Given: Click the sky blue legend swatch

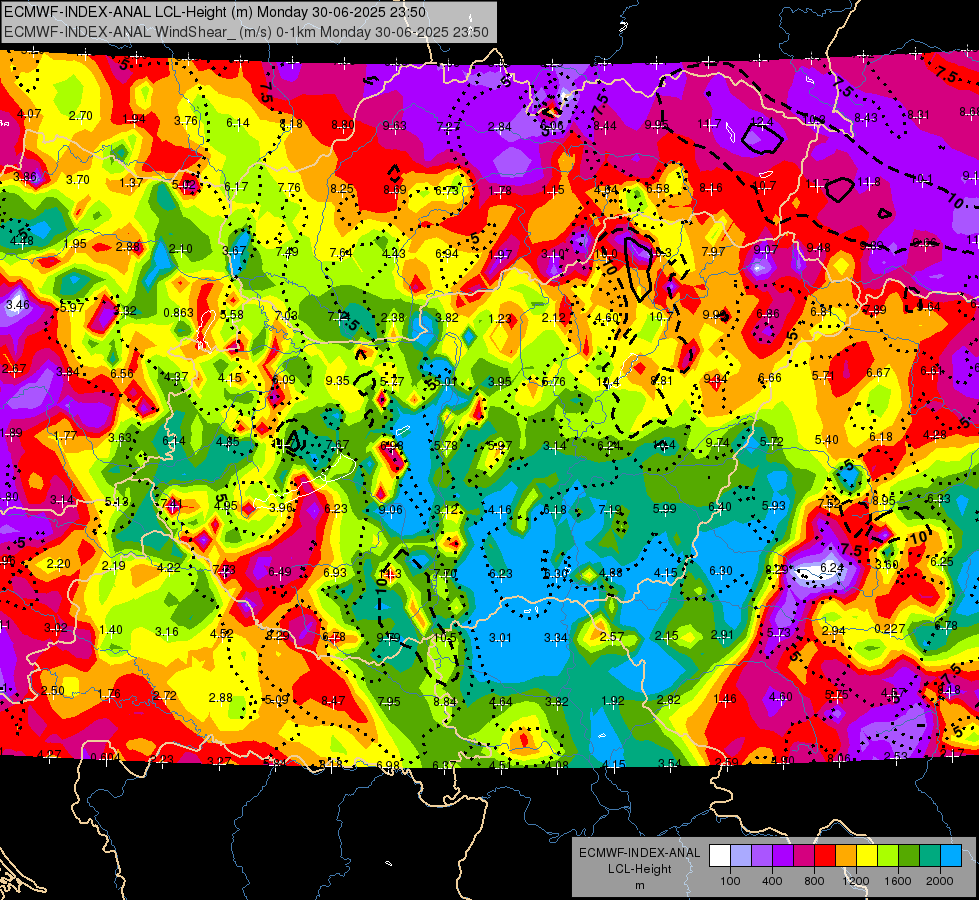Looking at the screenshot, I should pos(951,855).
